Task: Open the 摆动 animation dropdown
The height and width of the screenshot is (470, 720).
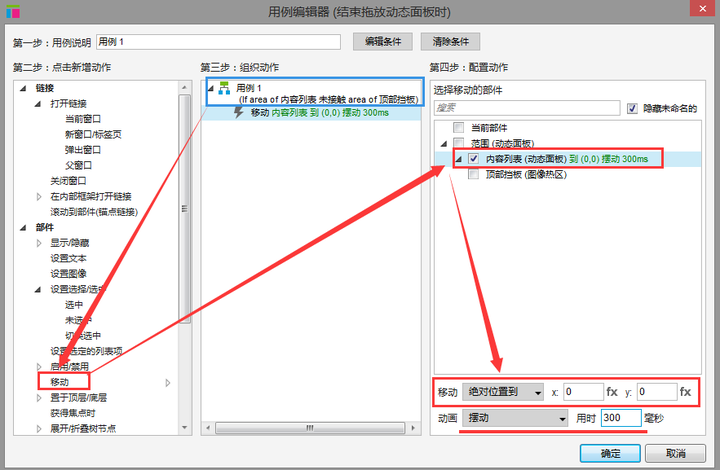Action: pyautogui.click(x=515, y=418)
